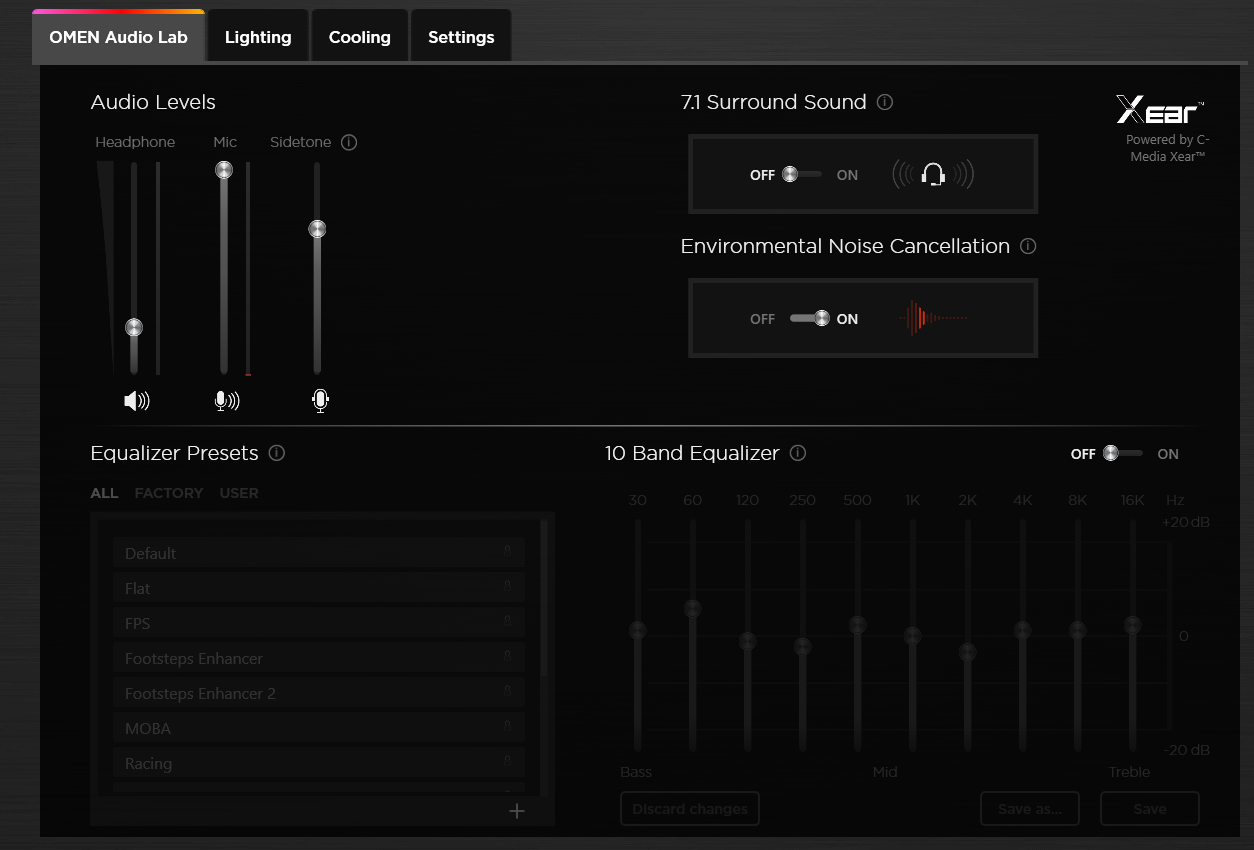Click the 10 Band Equalizer info icon
Screen dimensions: 1254x850
coord(798,453)
